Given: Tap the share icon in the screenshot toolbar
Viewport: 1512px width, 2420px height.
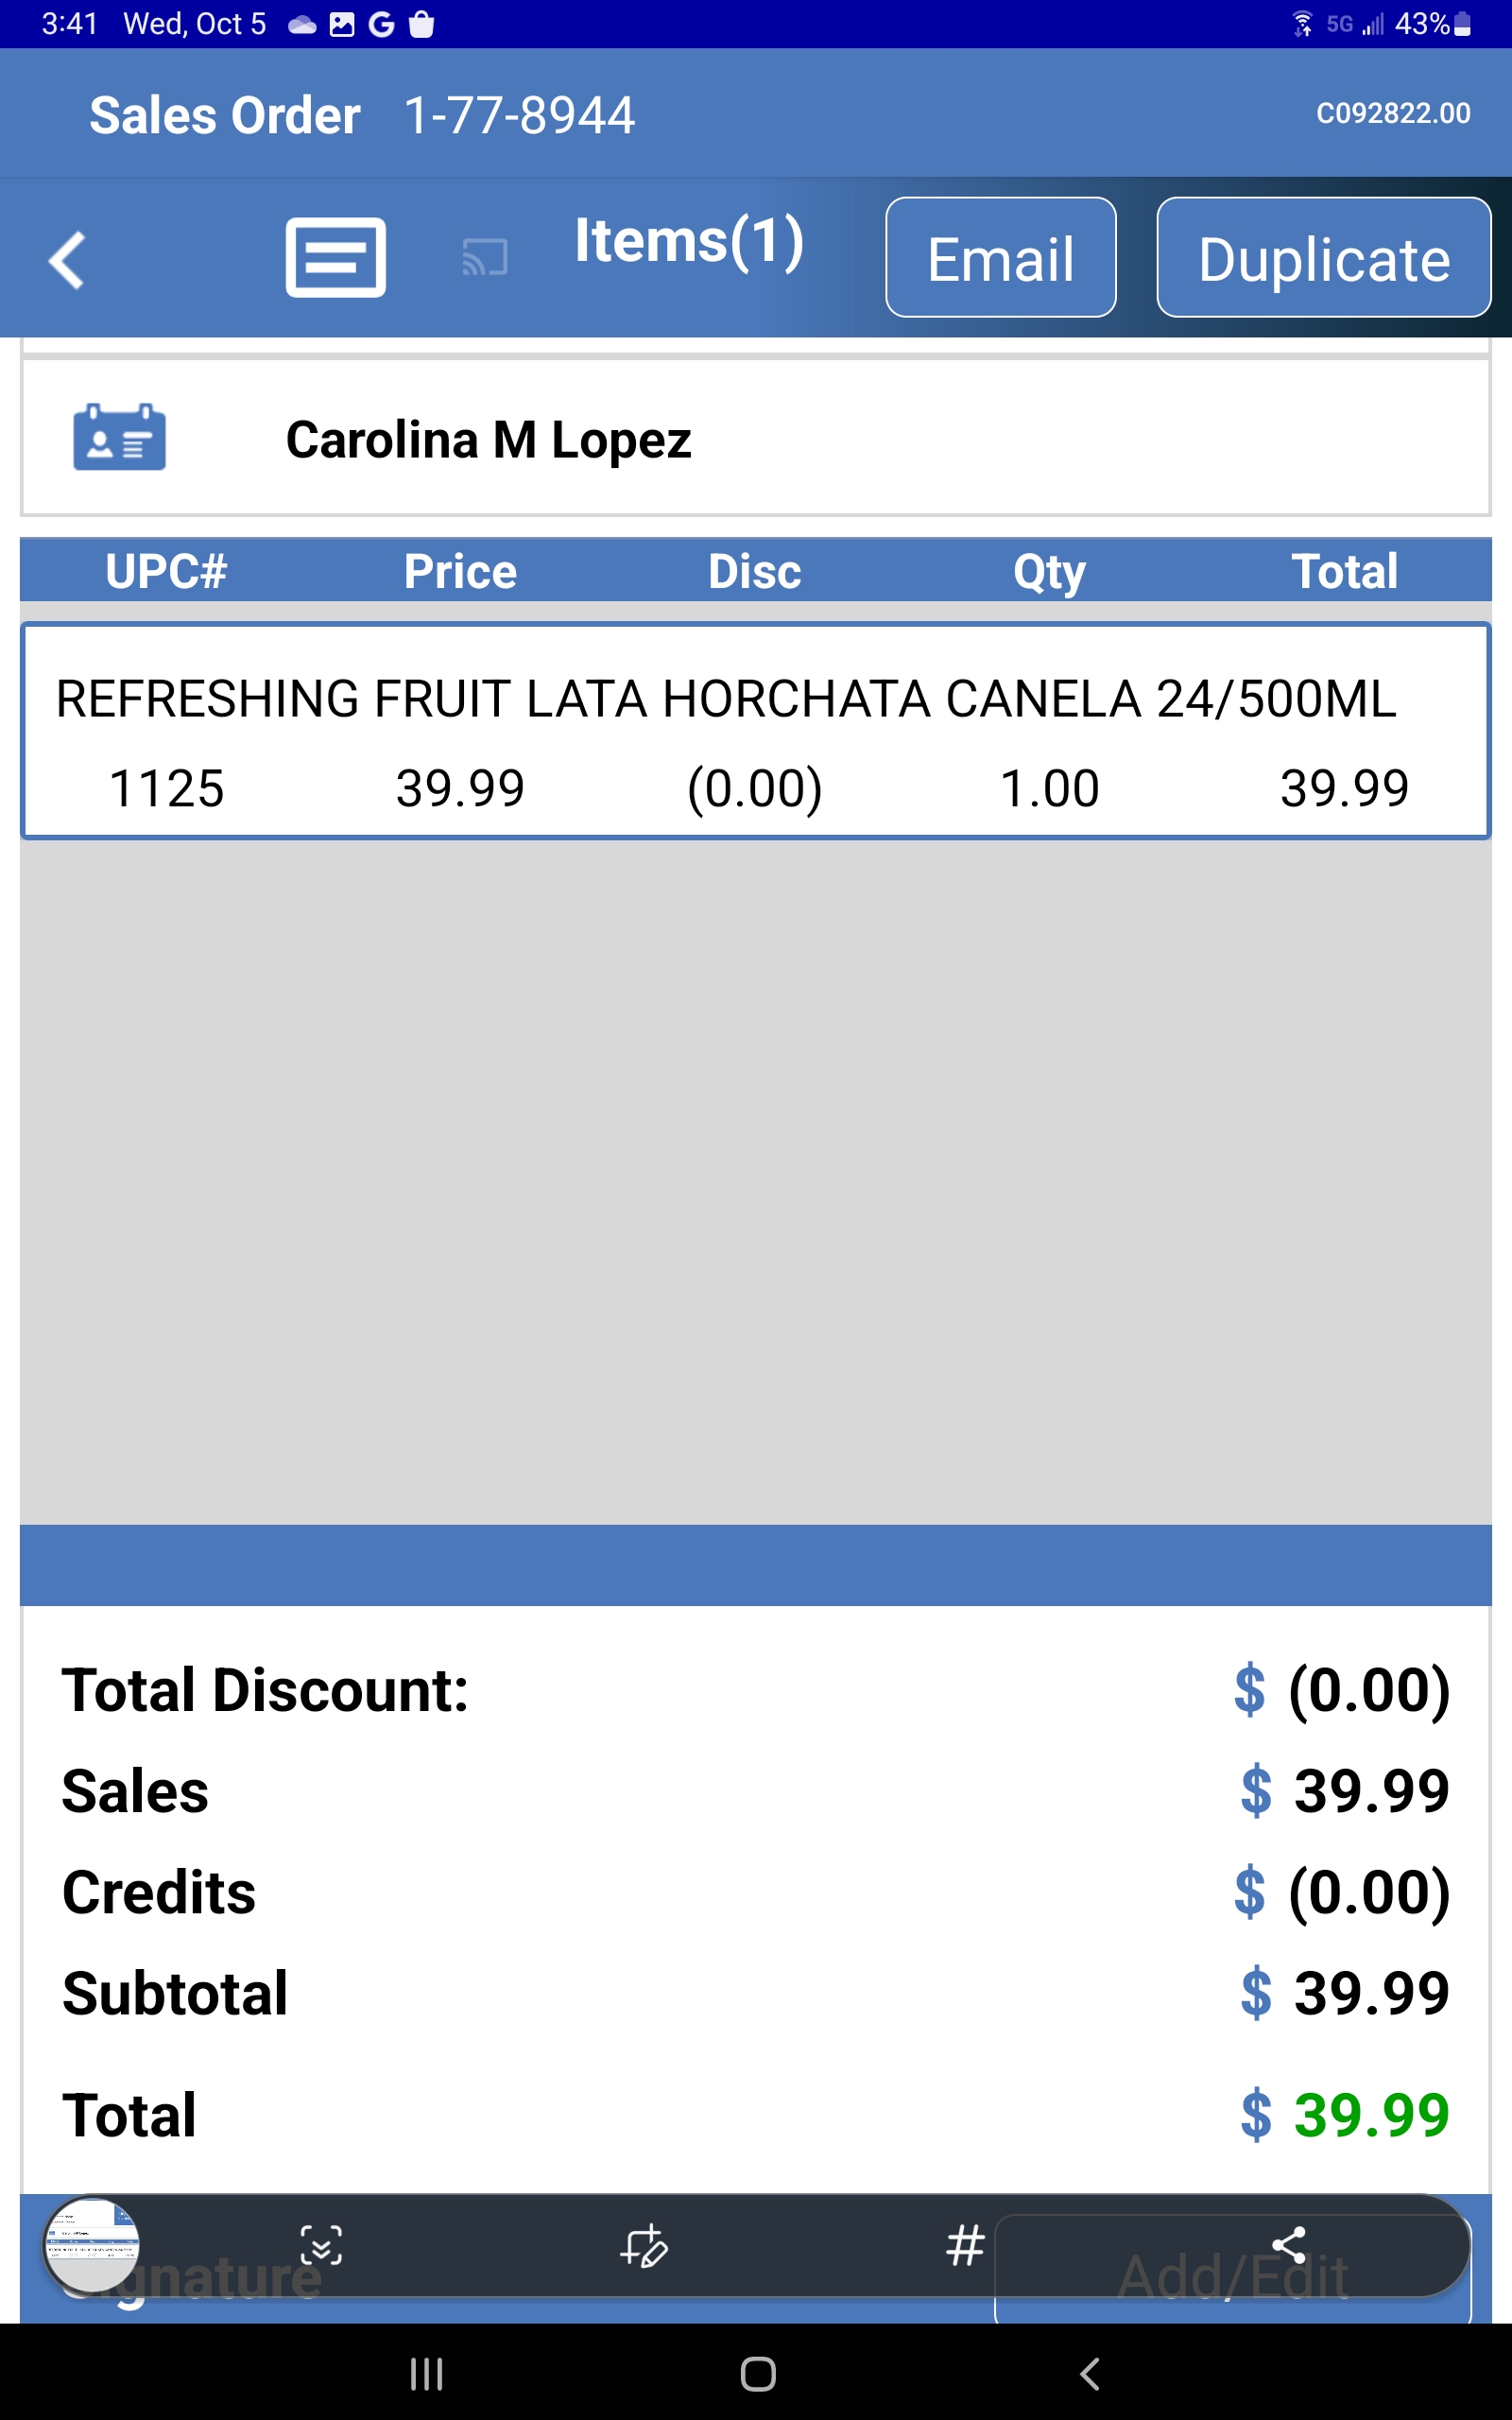Looking at the screenshot, I should tap(1288, 2245).
